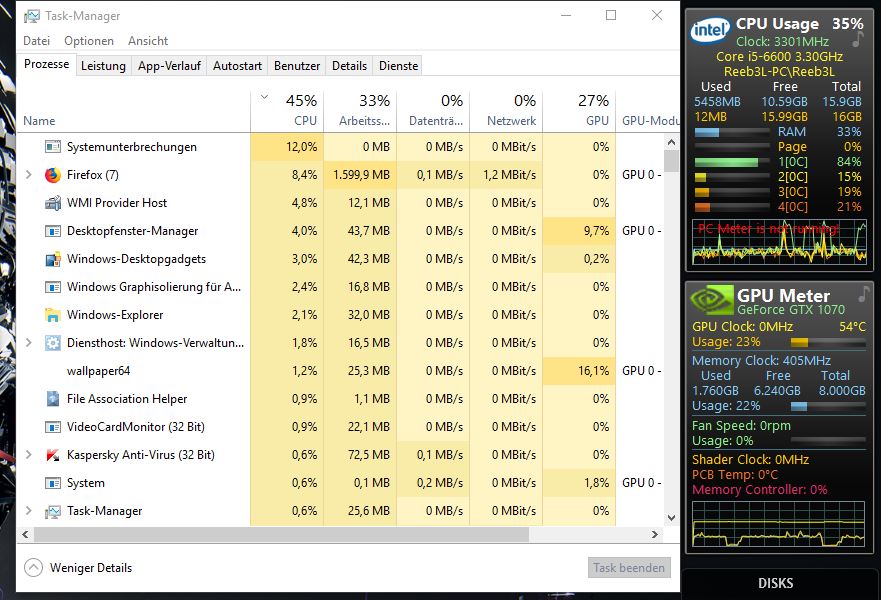Click the Firefox icon in process list
This screenshot has height=600, width=881.
tap(53, 175)
